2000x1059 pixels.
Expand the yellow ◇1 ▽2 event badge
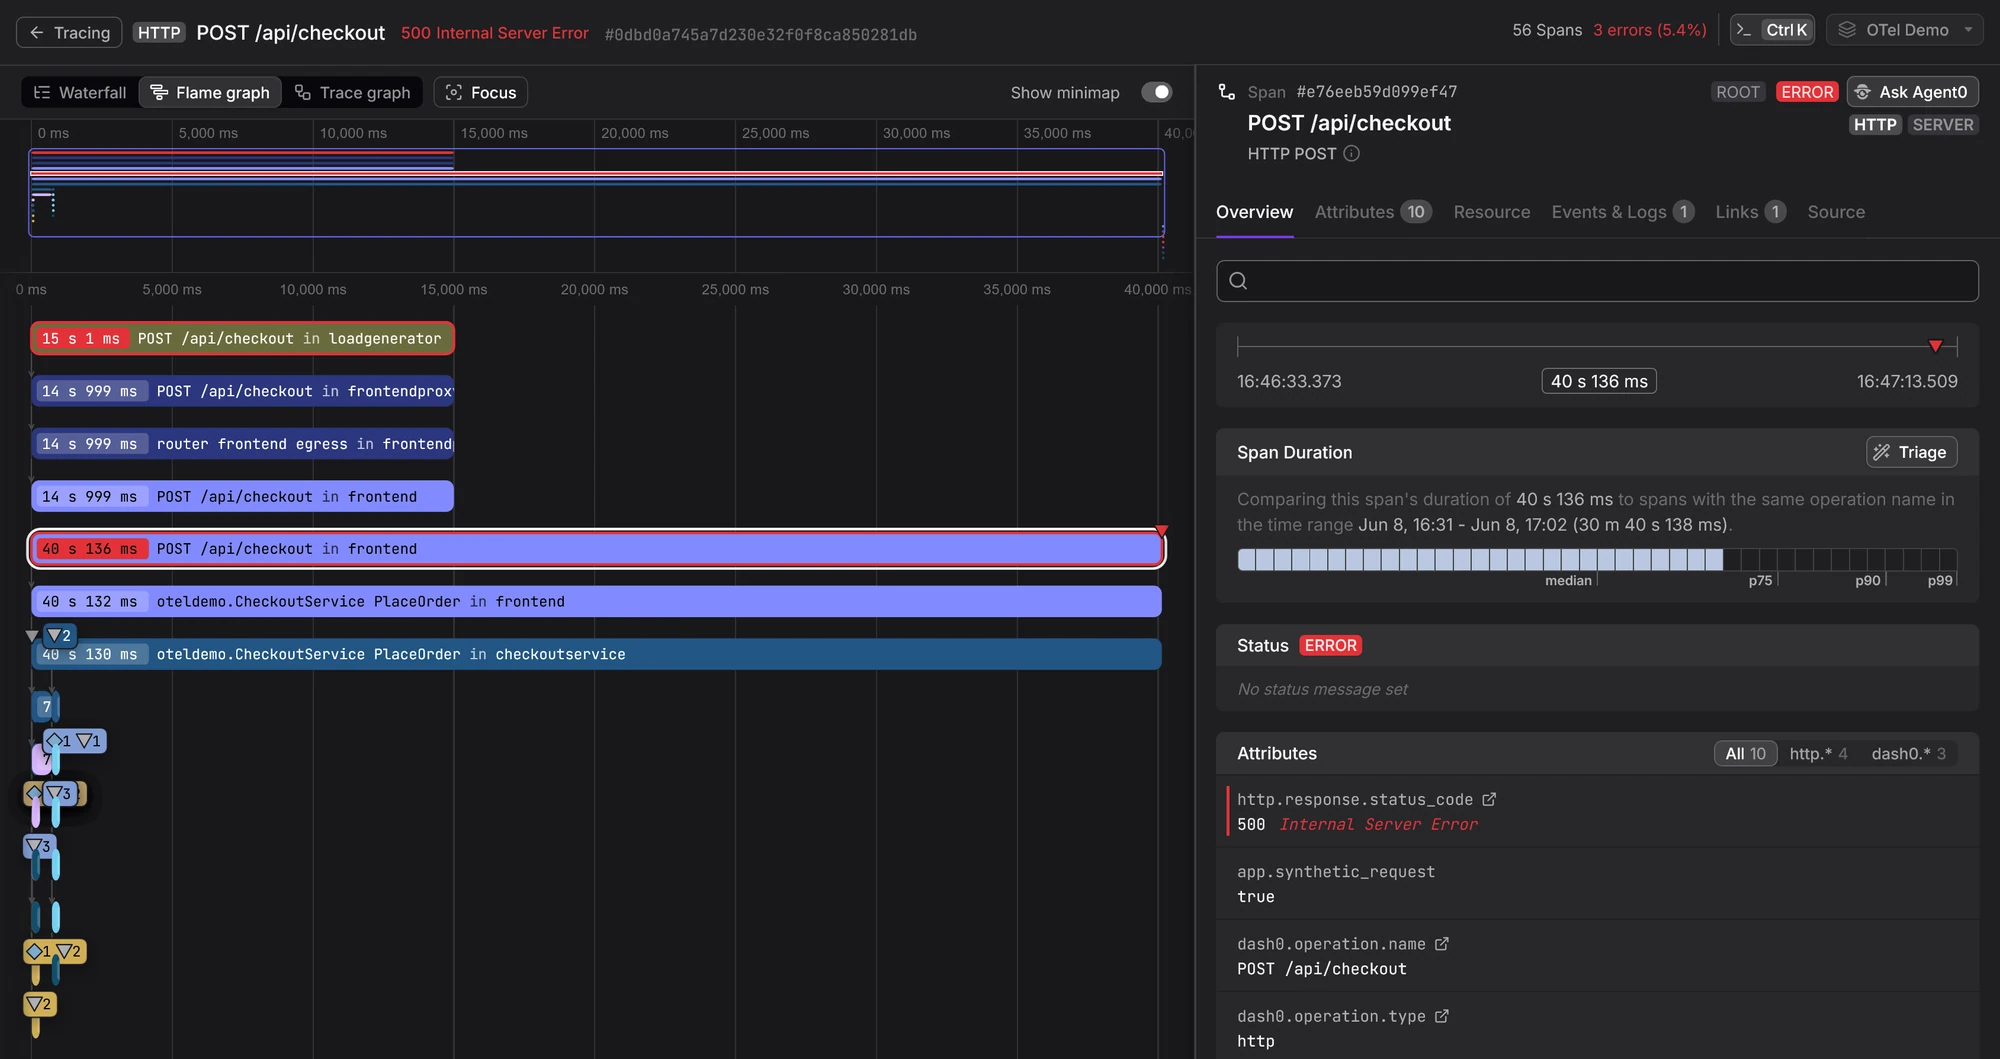tap(55, 951)
